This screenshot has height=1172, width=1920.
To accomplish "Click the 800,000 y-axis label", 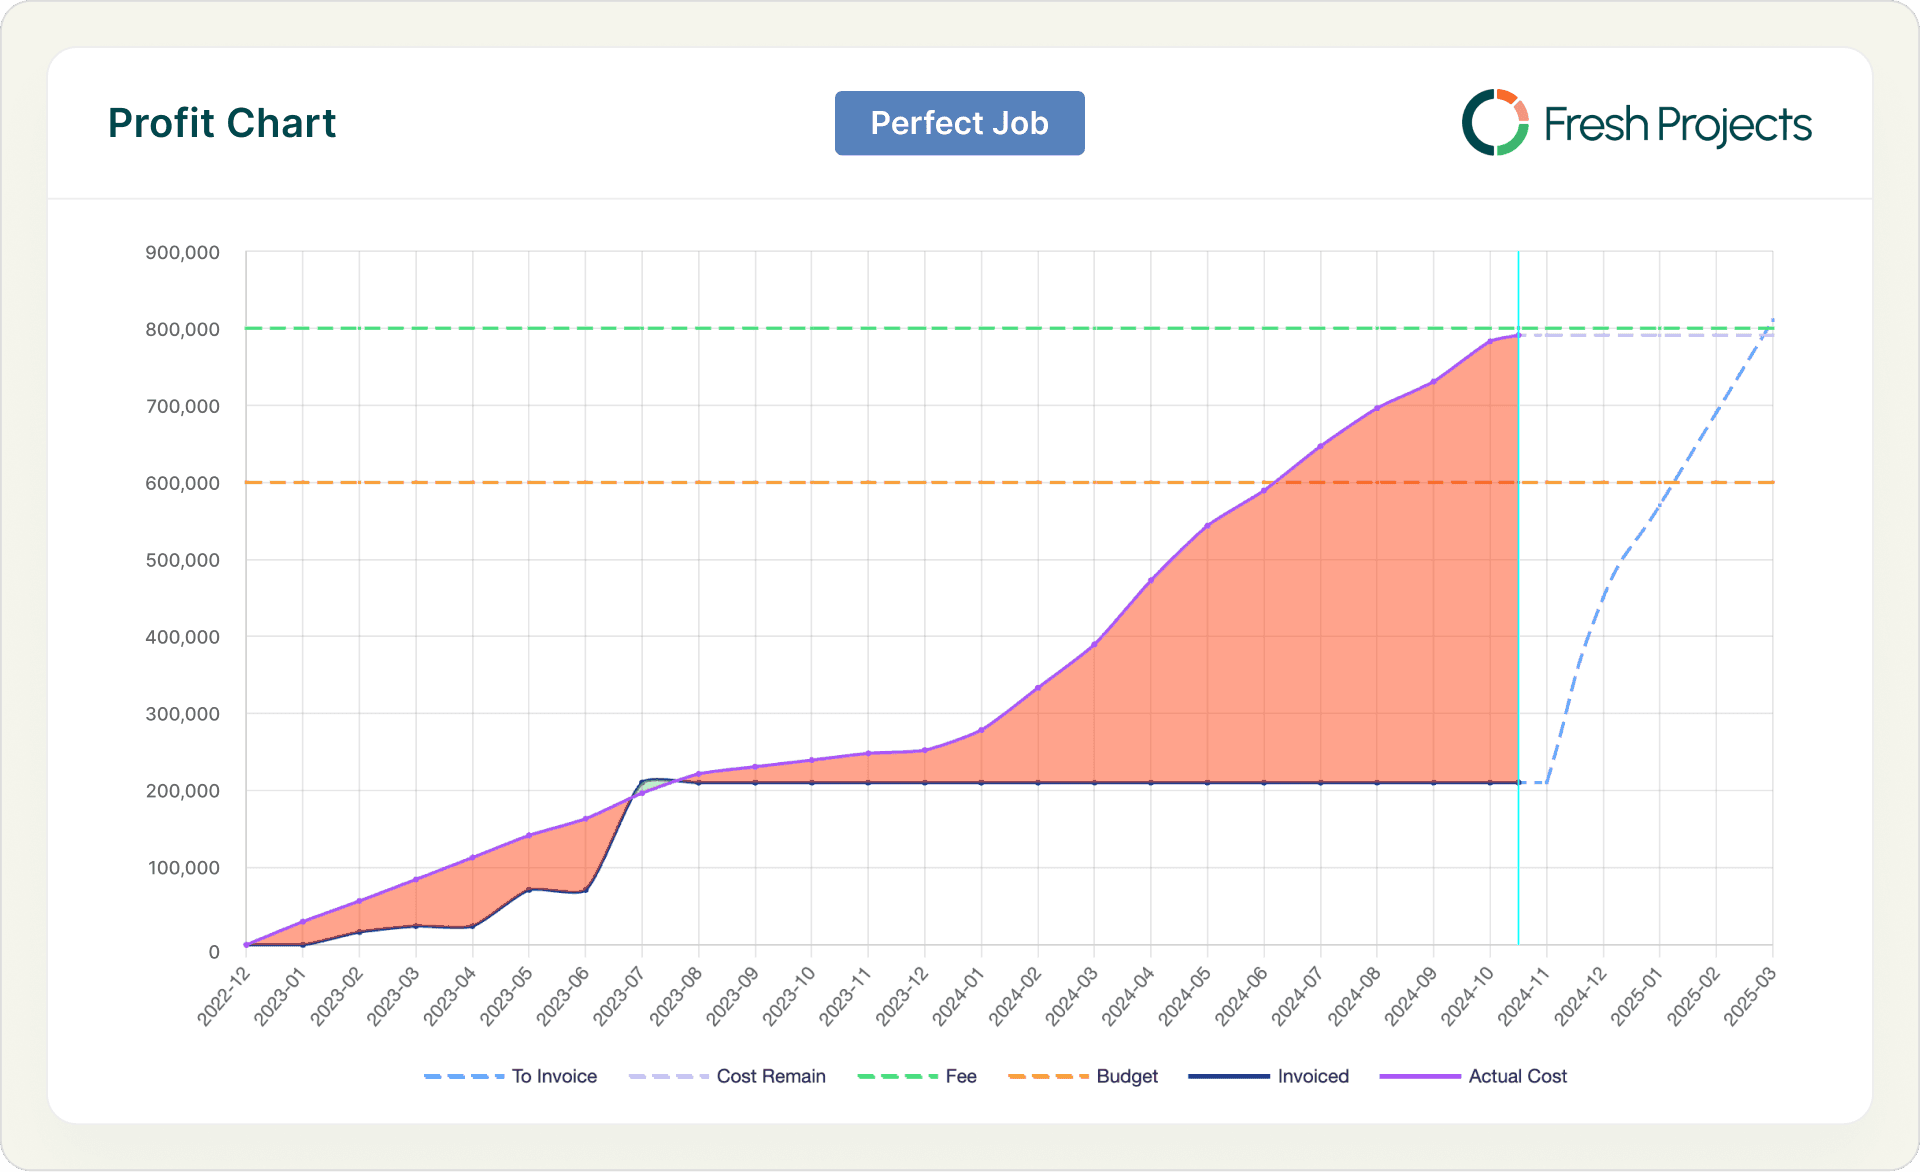I will pyautogui.click(x=182, y=329).
